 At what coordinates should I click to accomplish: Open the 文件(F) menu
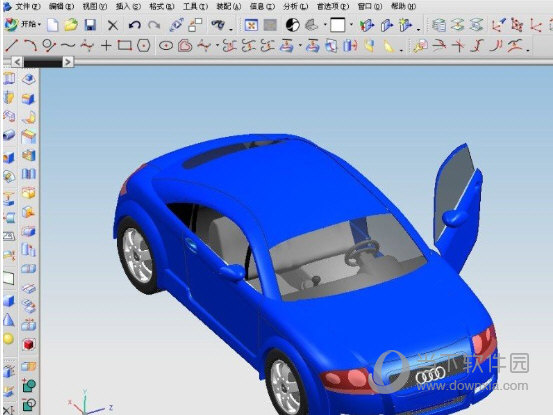pos(28,6)
